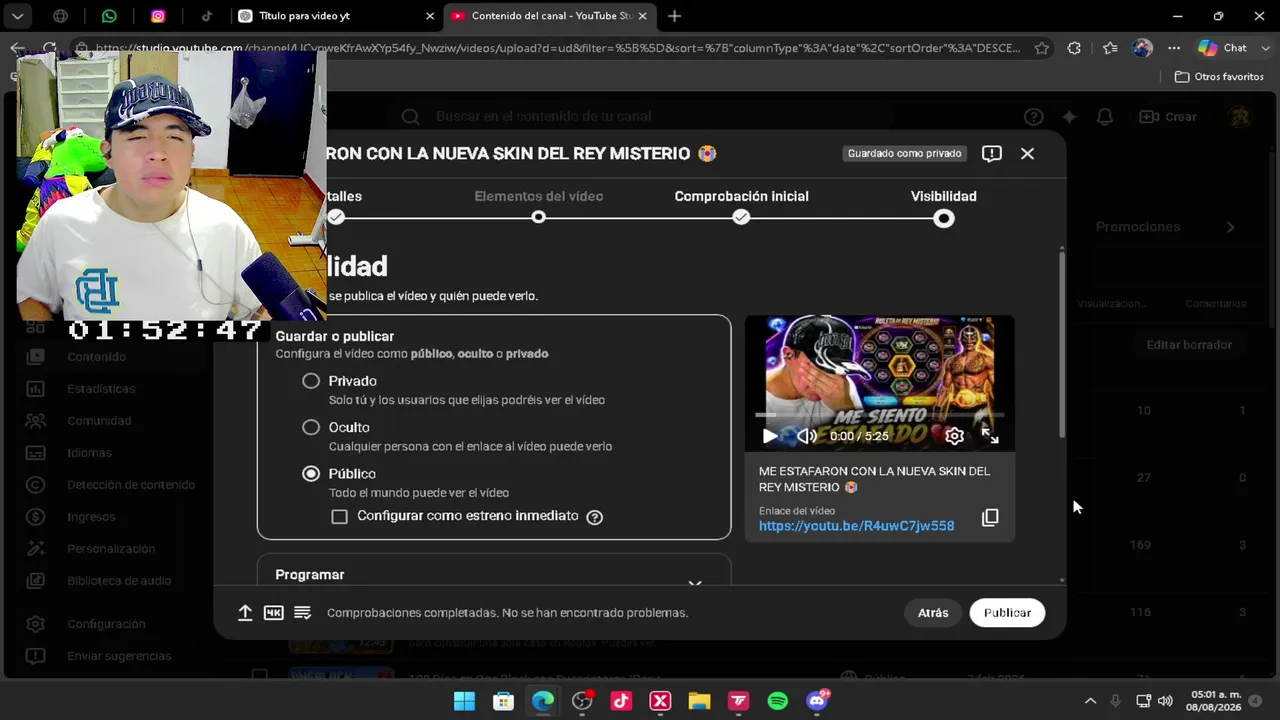
Task: Click the upload status arrow icon
Action: coord(245,613)
